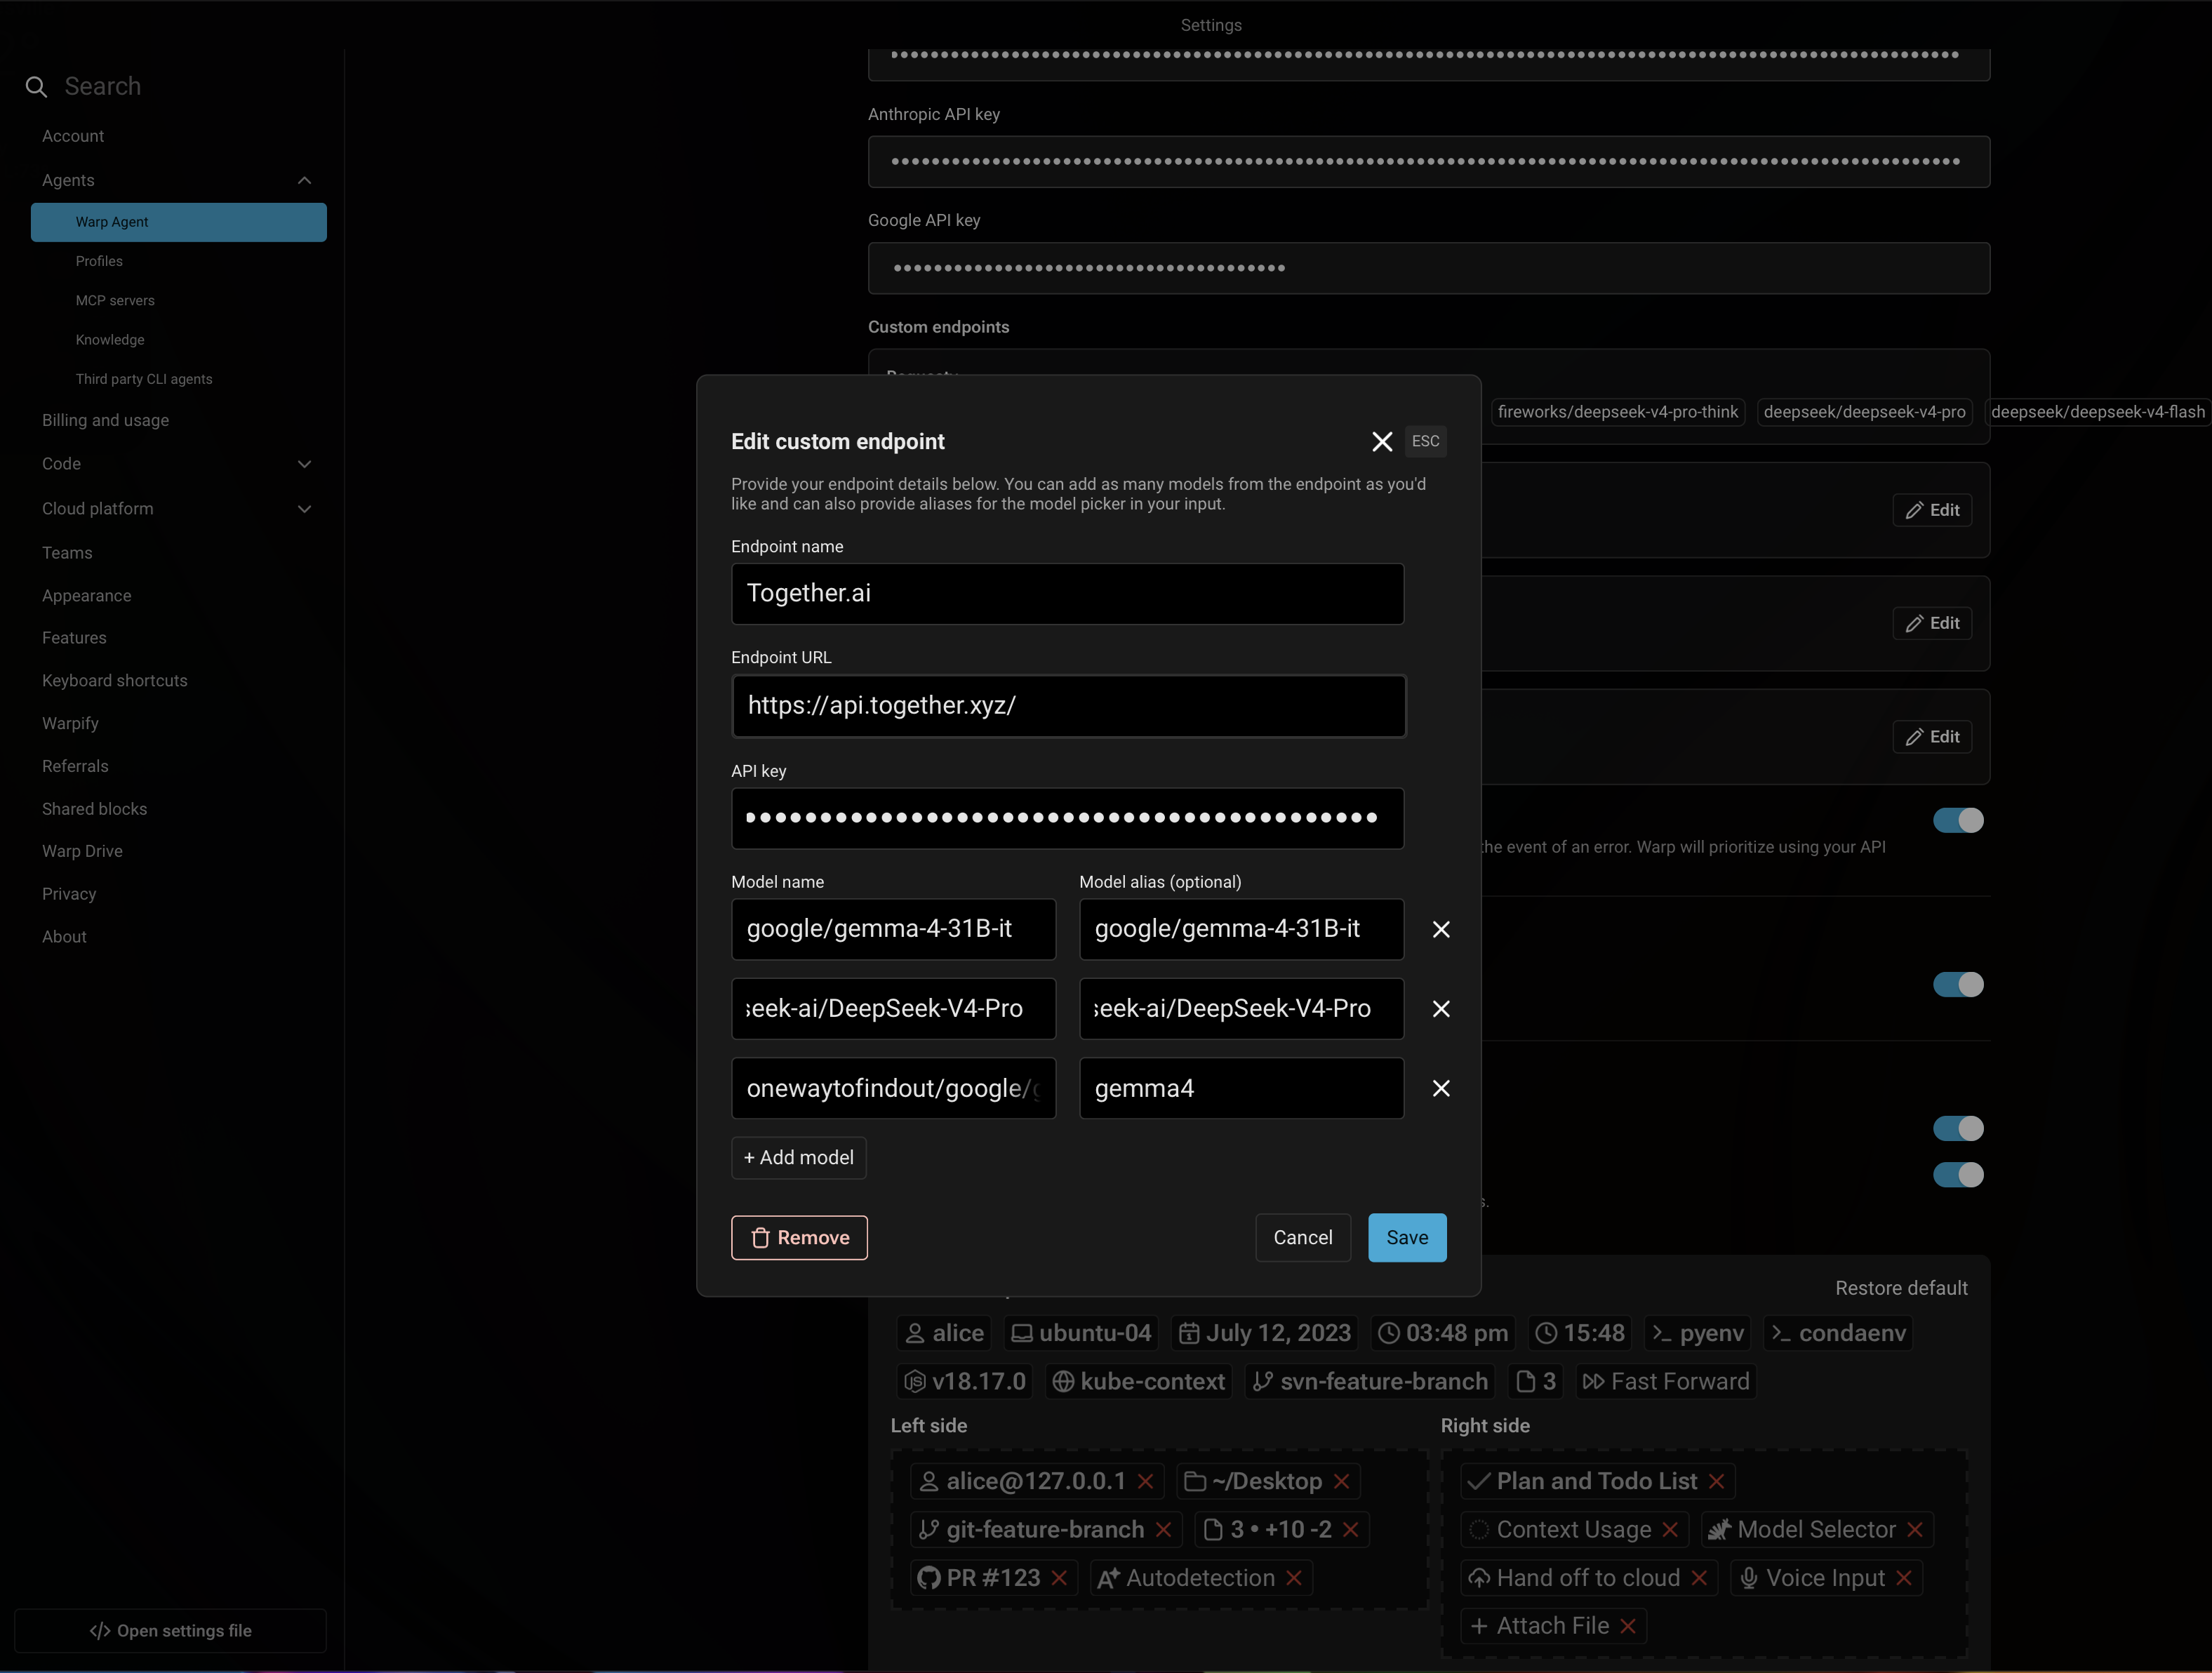Click the topmost Edit endpoint button
The height and width of the screenshot is (1673, 2212).
click(x=1931, y=510)
